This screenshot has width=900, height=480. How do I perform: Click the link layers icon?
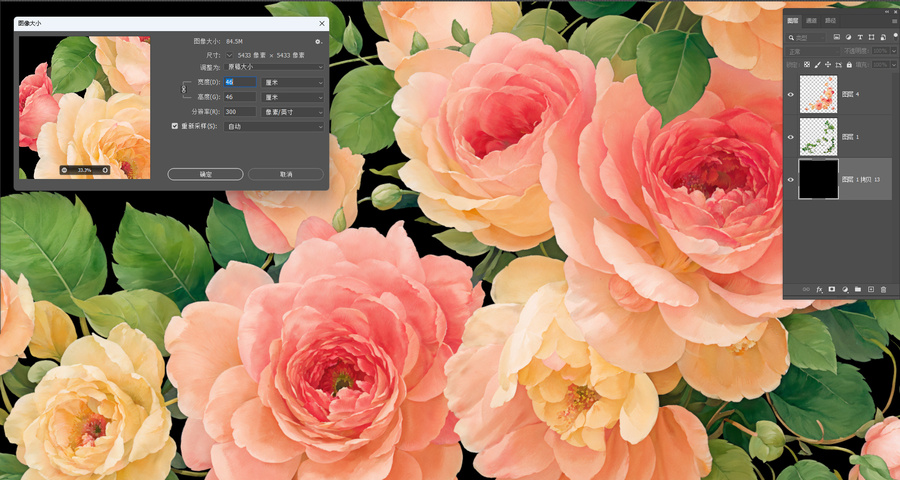[x=806, y=289]
